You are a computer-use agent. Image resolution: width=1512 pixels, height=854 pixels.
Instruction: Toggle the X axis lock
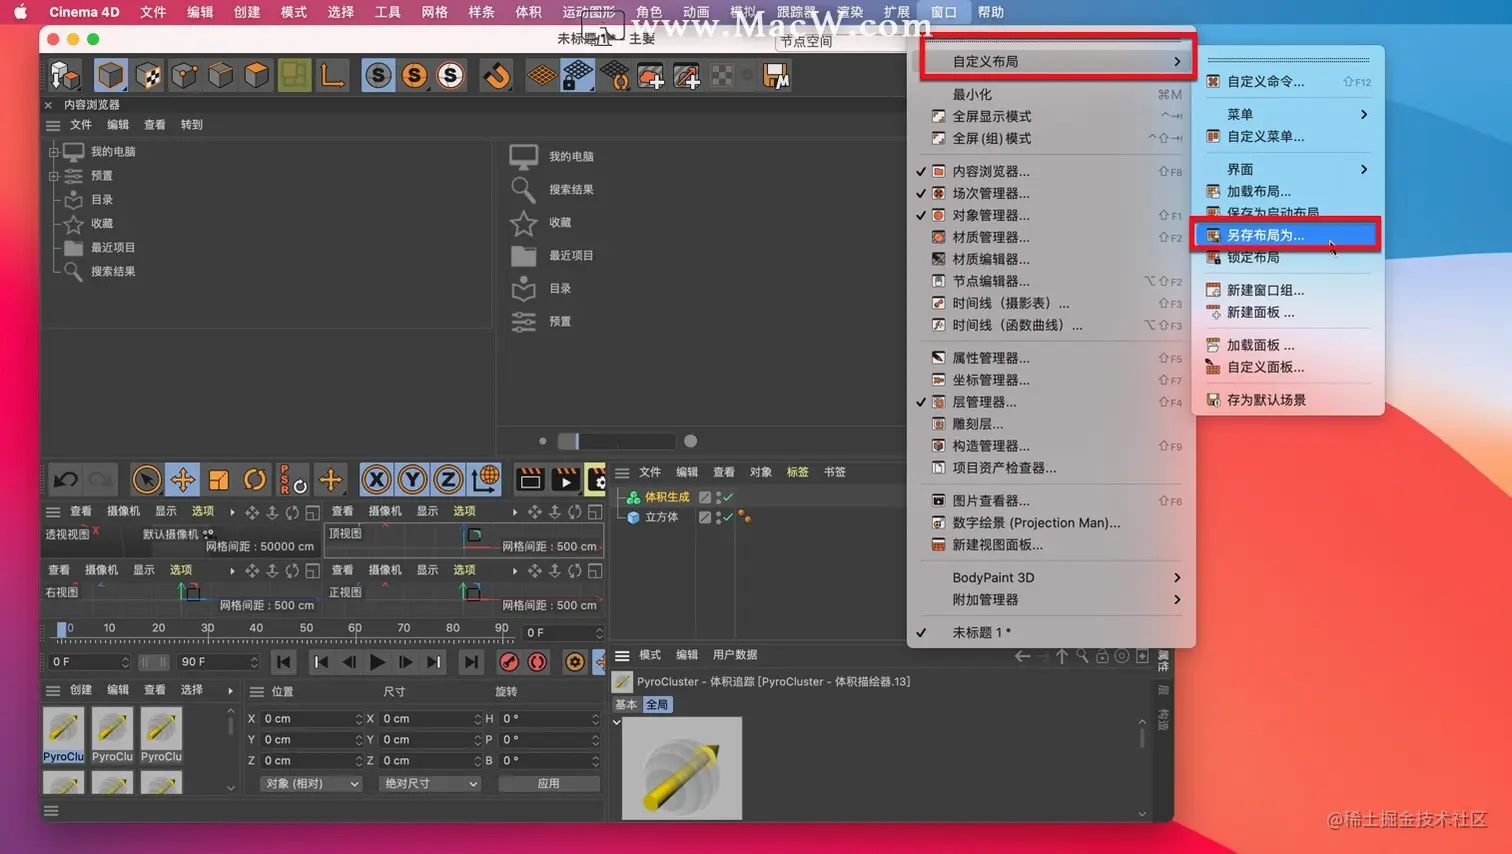pyautogui.click(x=376, y=480)
